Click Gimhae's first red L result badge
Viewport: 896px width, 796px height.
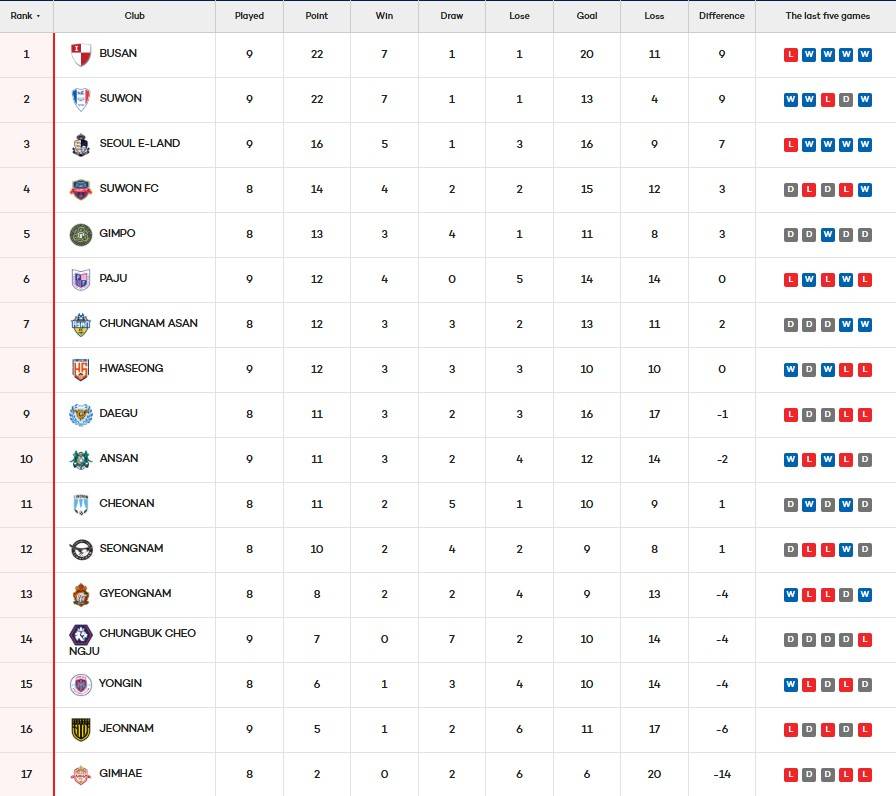coord(791,775)
